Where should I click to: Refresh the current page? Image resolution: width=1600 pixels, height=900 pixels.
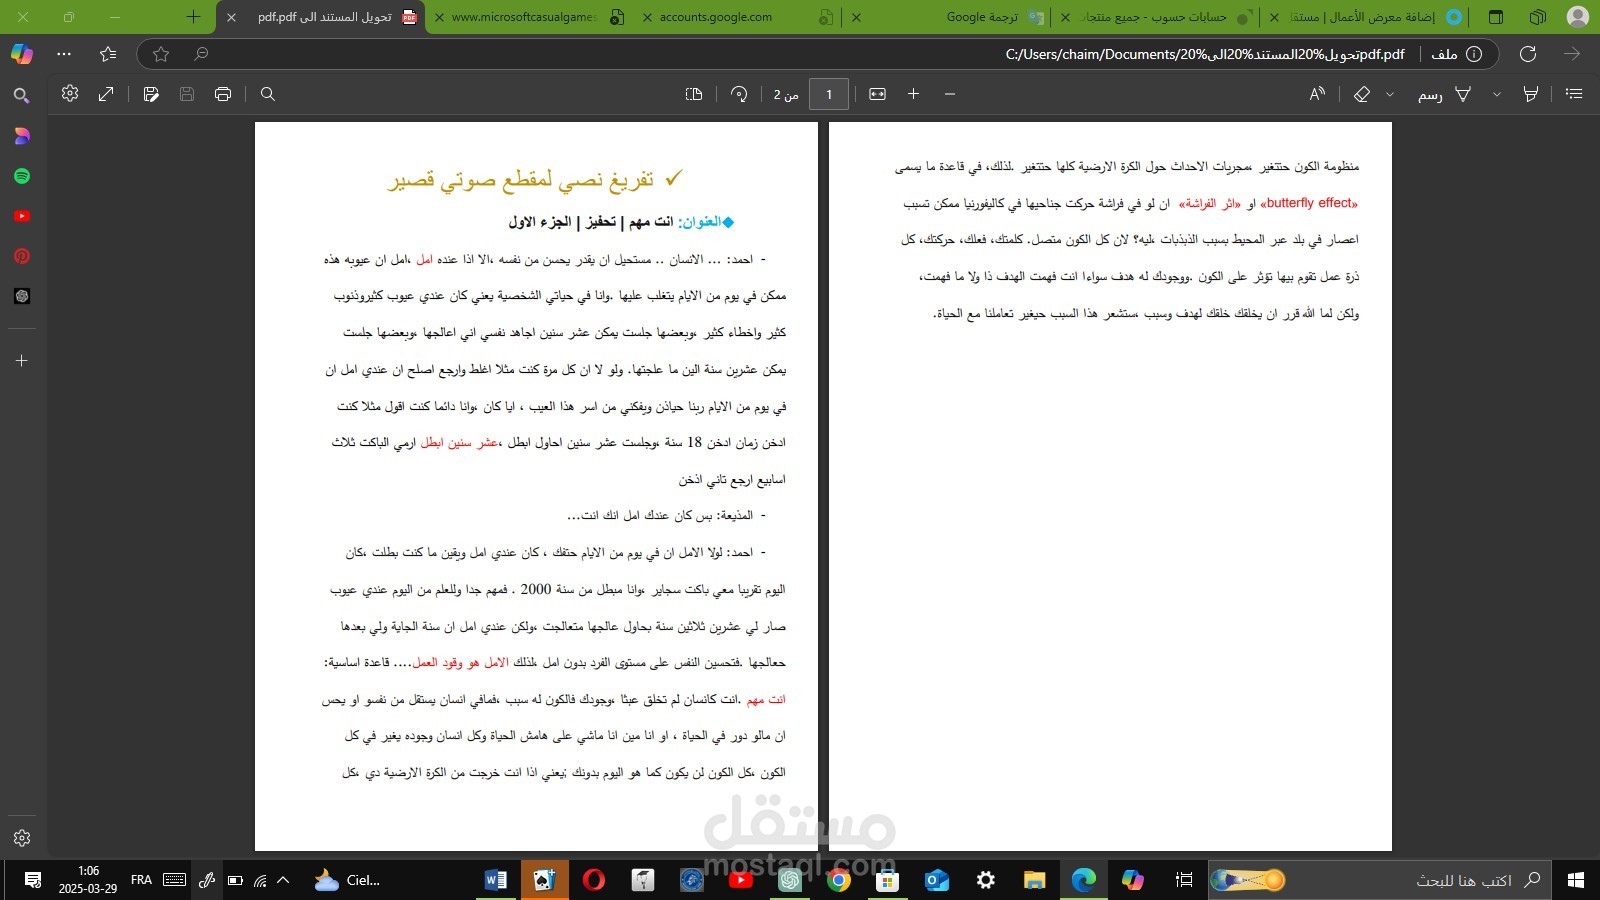pos(1528,54)
